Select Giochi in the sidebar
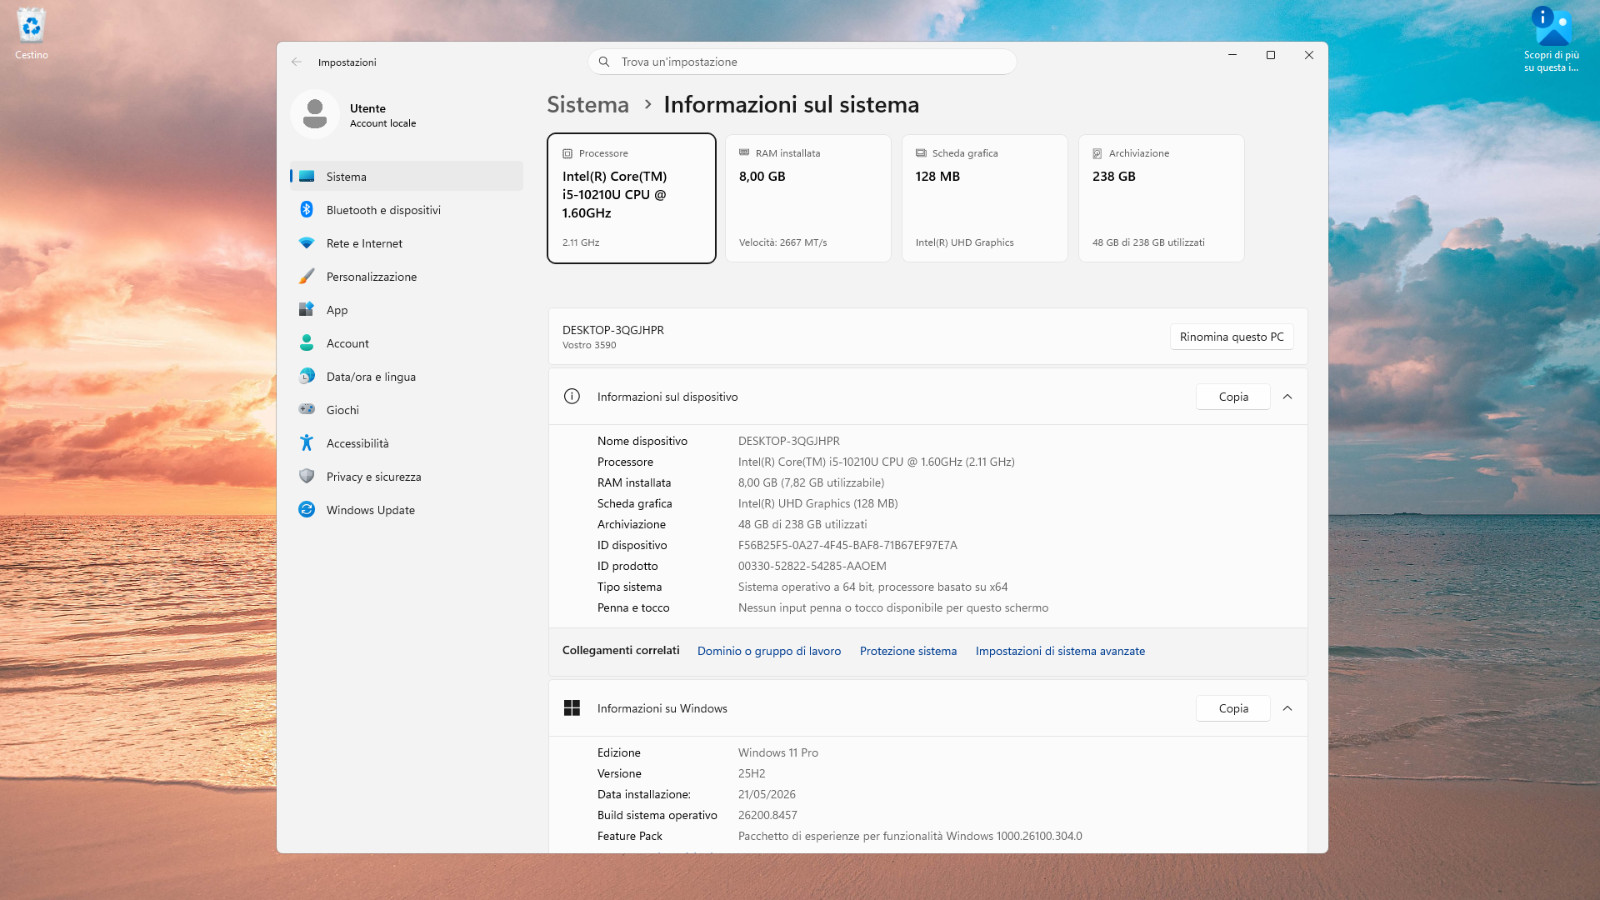This screenshot has width=1600, height=900. [x=407, y=410]
